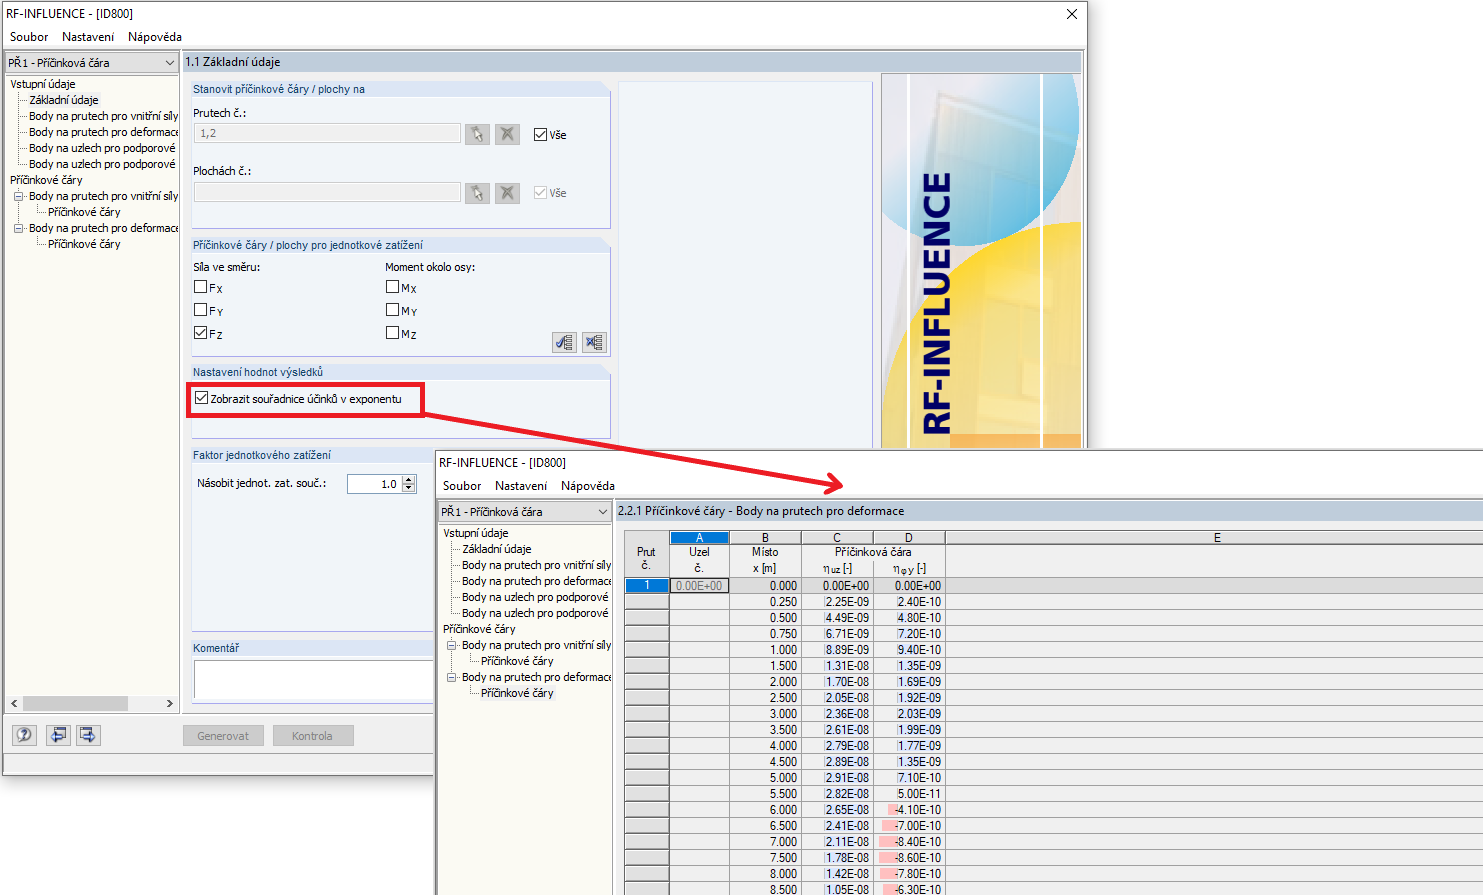
Task: Click the pick-members cursor icon beside Prutech field
Action: pyautogui.click(x=478, y=134)
